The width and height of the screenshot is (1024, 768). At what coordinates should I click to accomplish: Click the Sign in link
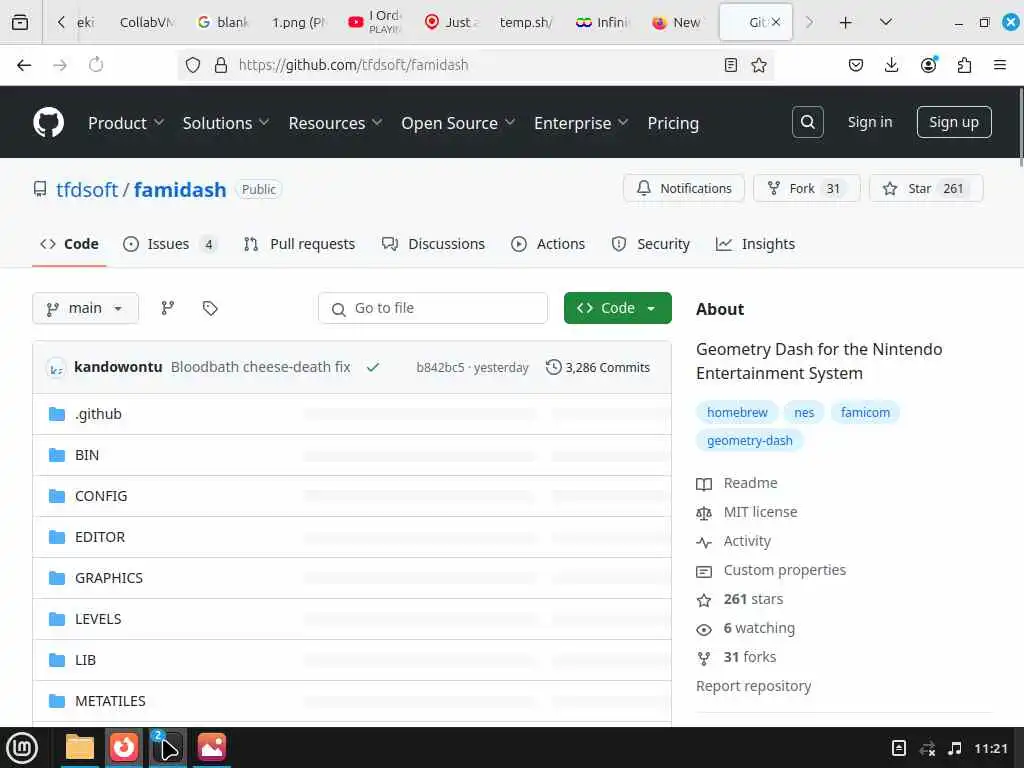869,122
